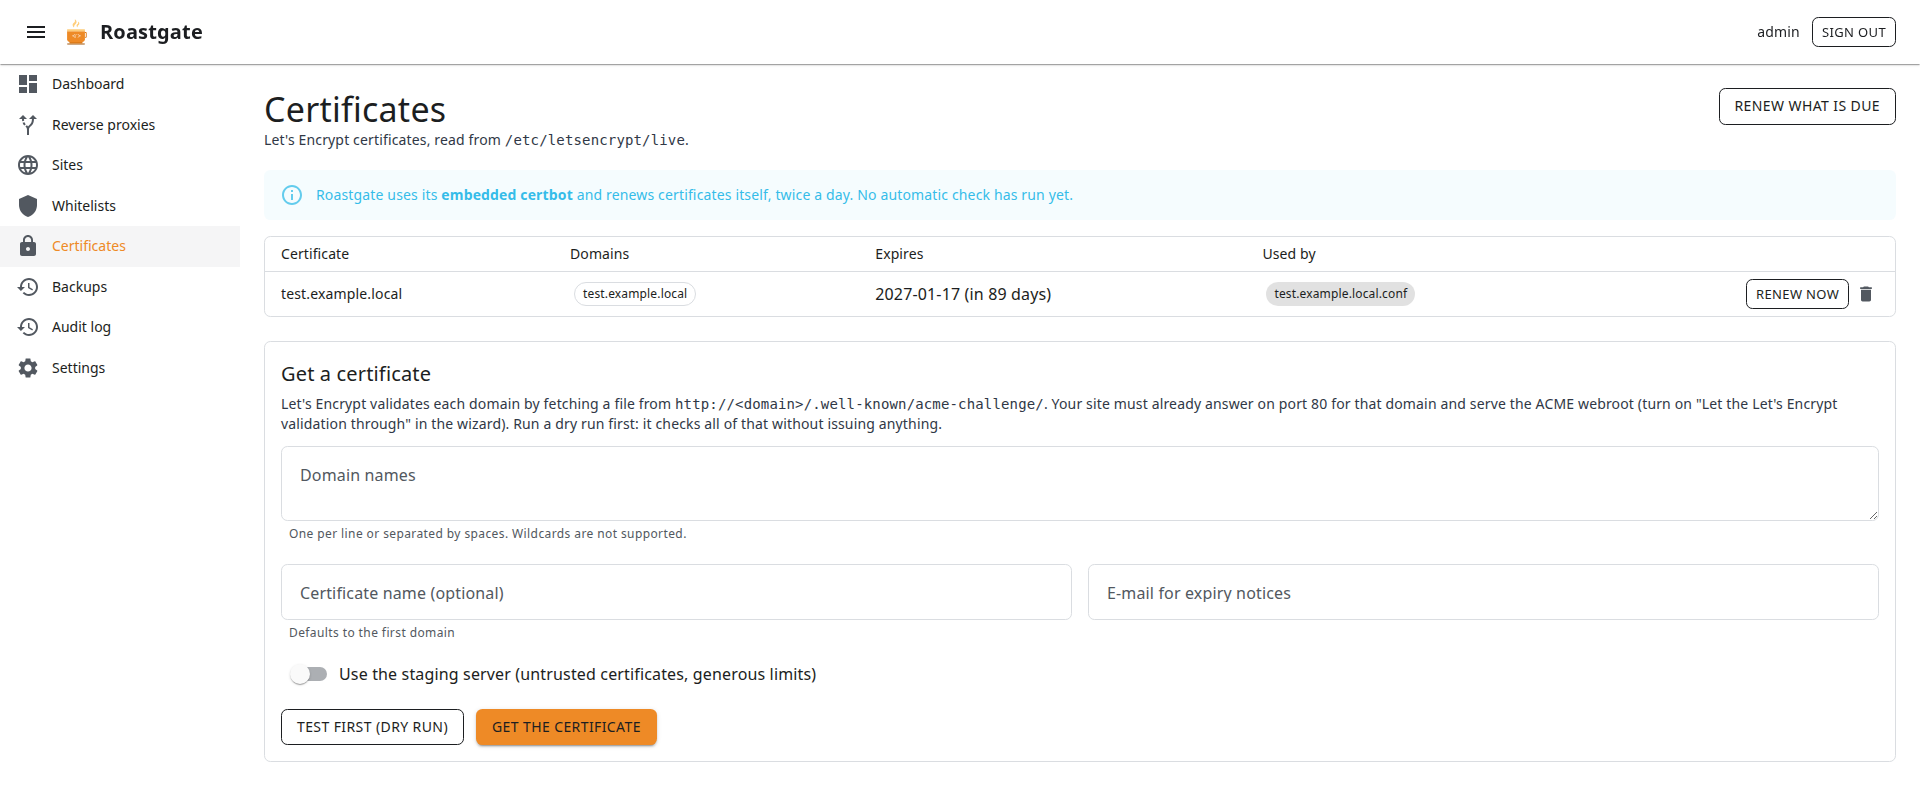The height and width of the screenshot is (786, 1920).
Task: Navigate to Whitelists
Action: pyautogui.click(x=120, y=206)
